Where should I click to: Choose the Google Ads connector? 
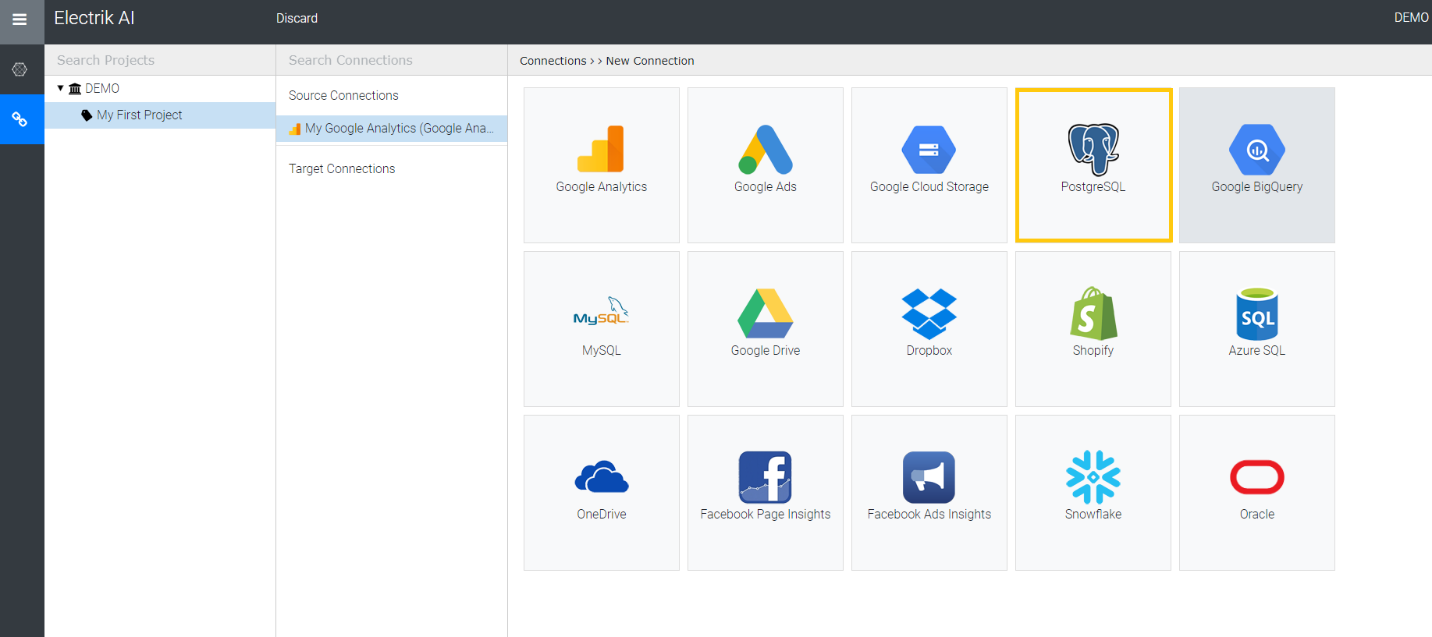tap(765, 165)
